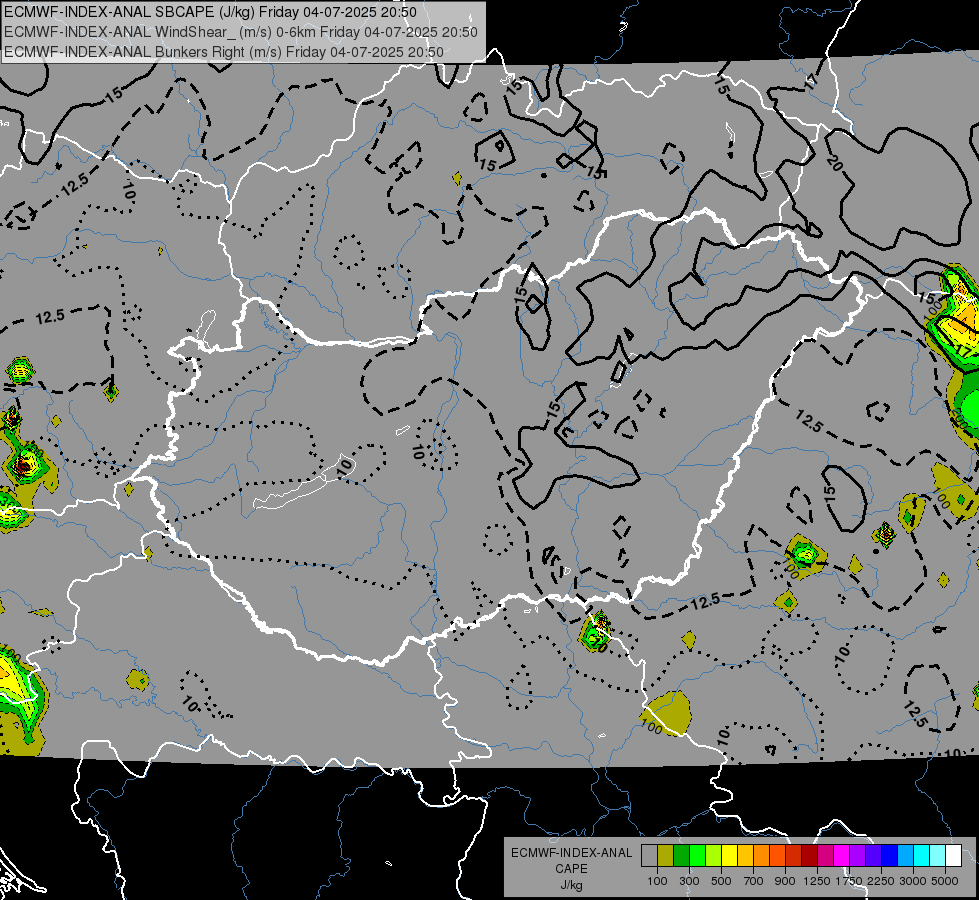
Task: Click legend value 2250
Action: pyautogui.click(x=882, y=881)
